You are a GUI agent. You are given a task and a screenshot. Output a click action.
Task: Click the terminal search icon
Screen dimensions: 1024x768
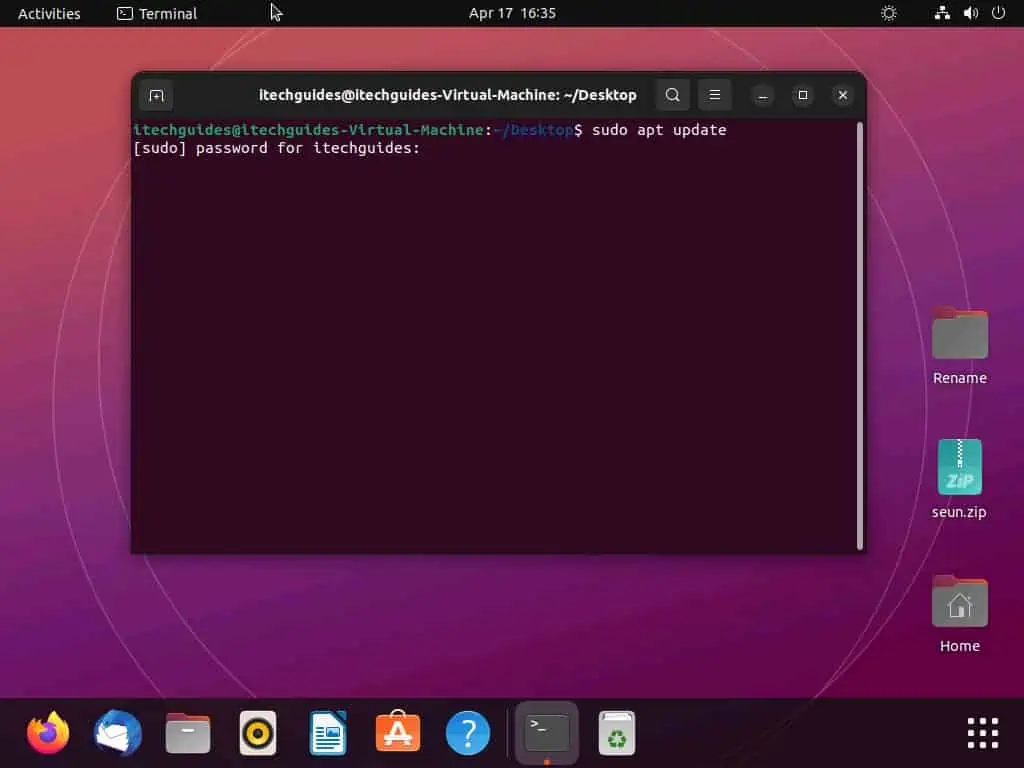(x=673, y=95)
